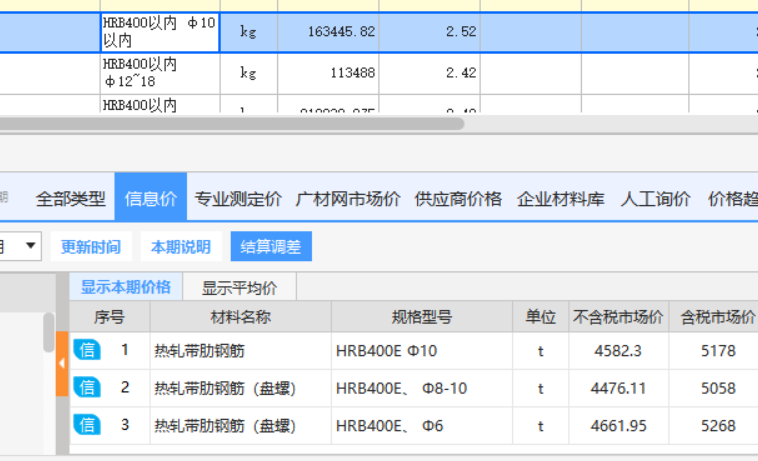Select the 信息价 tab
The width and height of the screenshot is (758, 461).
click(x=151, y=198)
